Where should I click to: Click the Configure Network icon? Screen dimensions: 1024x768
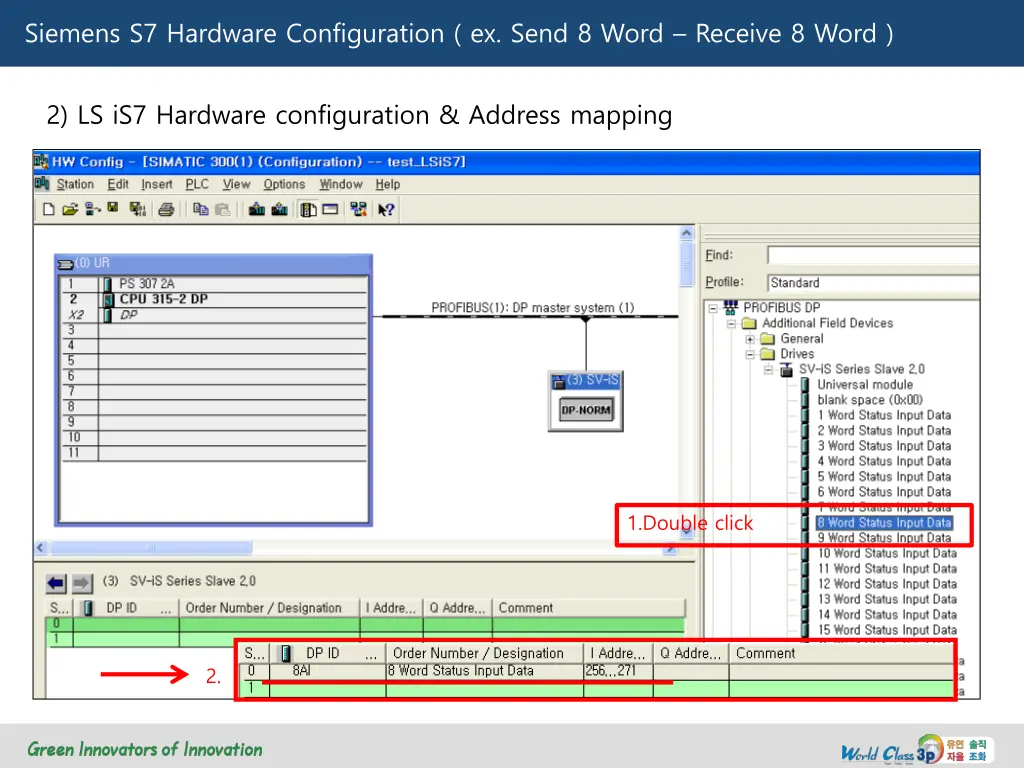pyautogui.click(x=358, y=210)
